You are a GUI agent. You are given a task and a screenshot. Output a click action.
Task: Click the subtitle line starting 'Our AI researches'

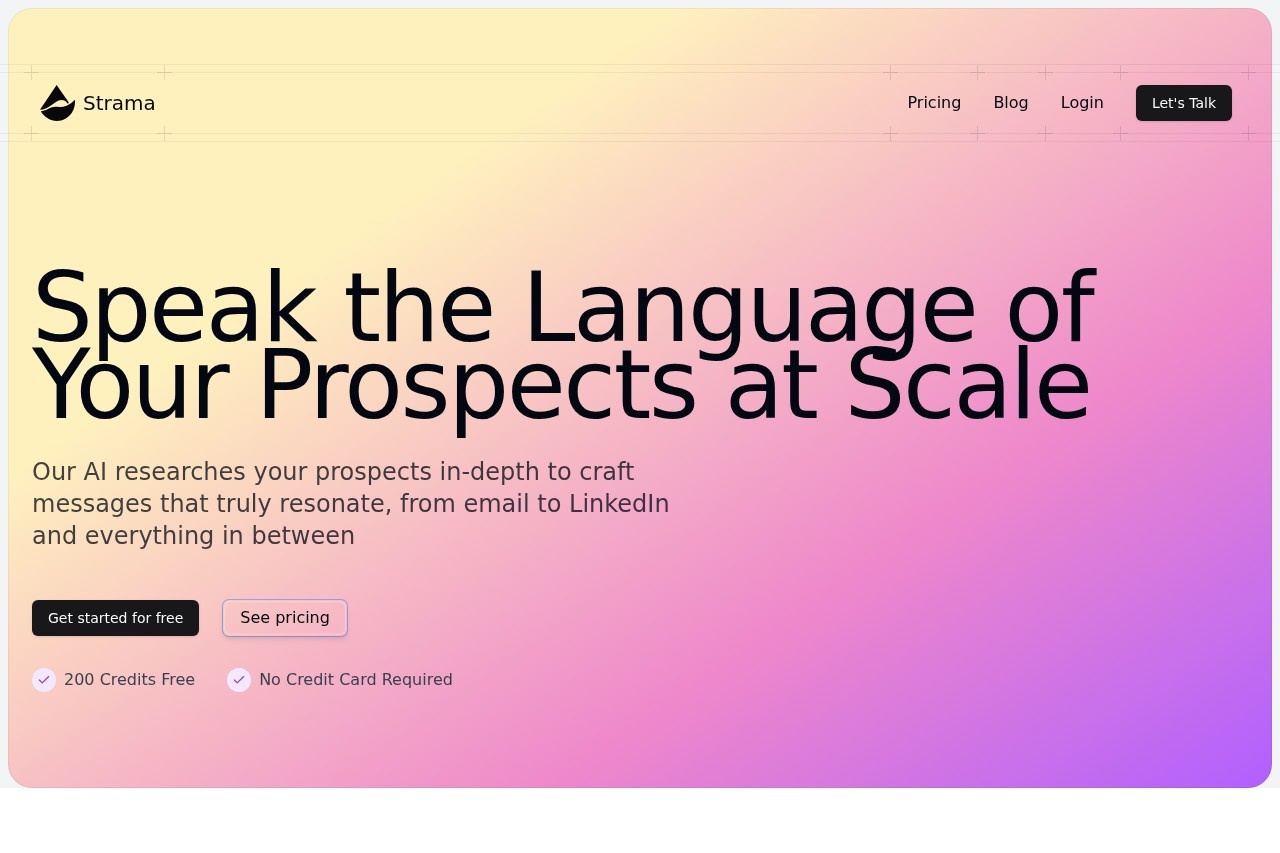point(333,471)
